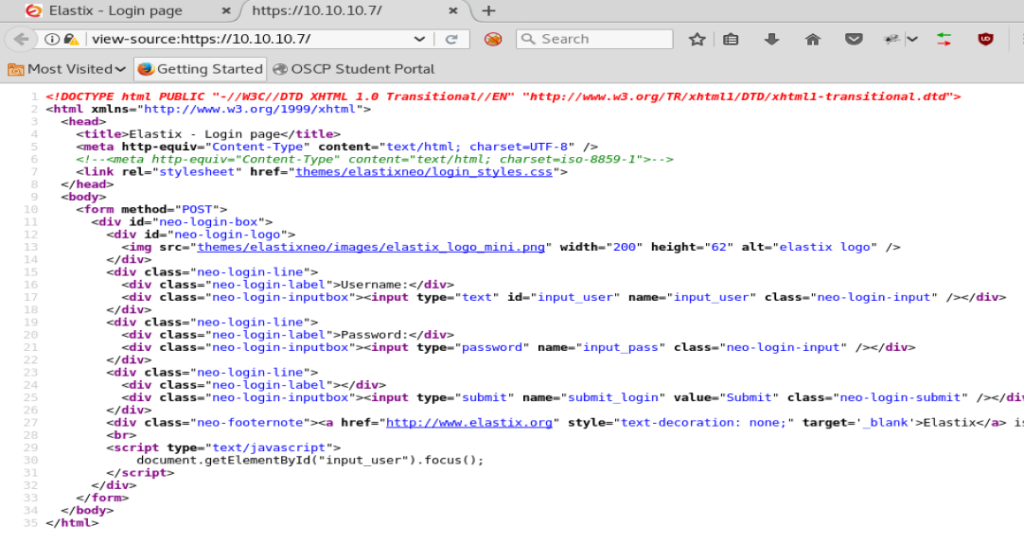Click the input_user id attribute value
Viewport: 1024px width, 542px height.
point(575,297)
